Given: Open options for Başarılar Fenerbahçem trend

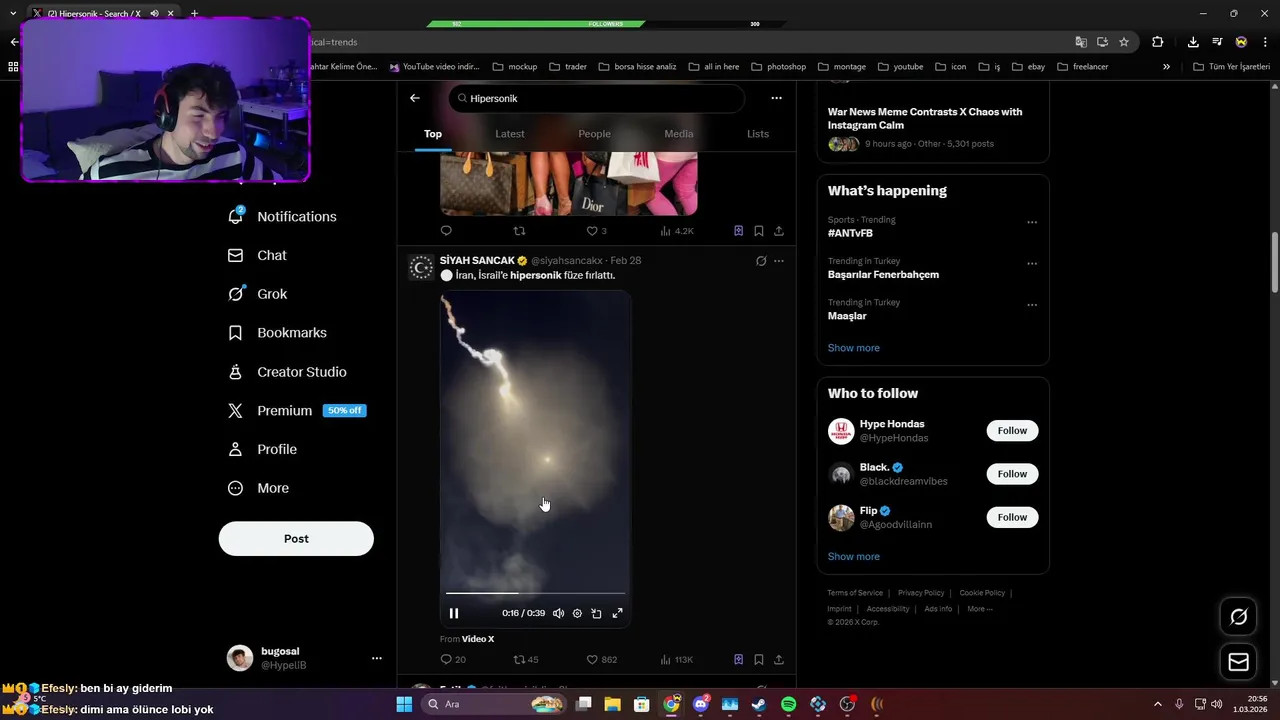Looking at the screenshot, I should click(x=1032, y=264).
